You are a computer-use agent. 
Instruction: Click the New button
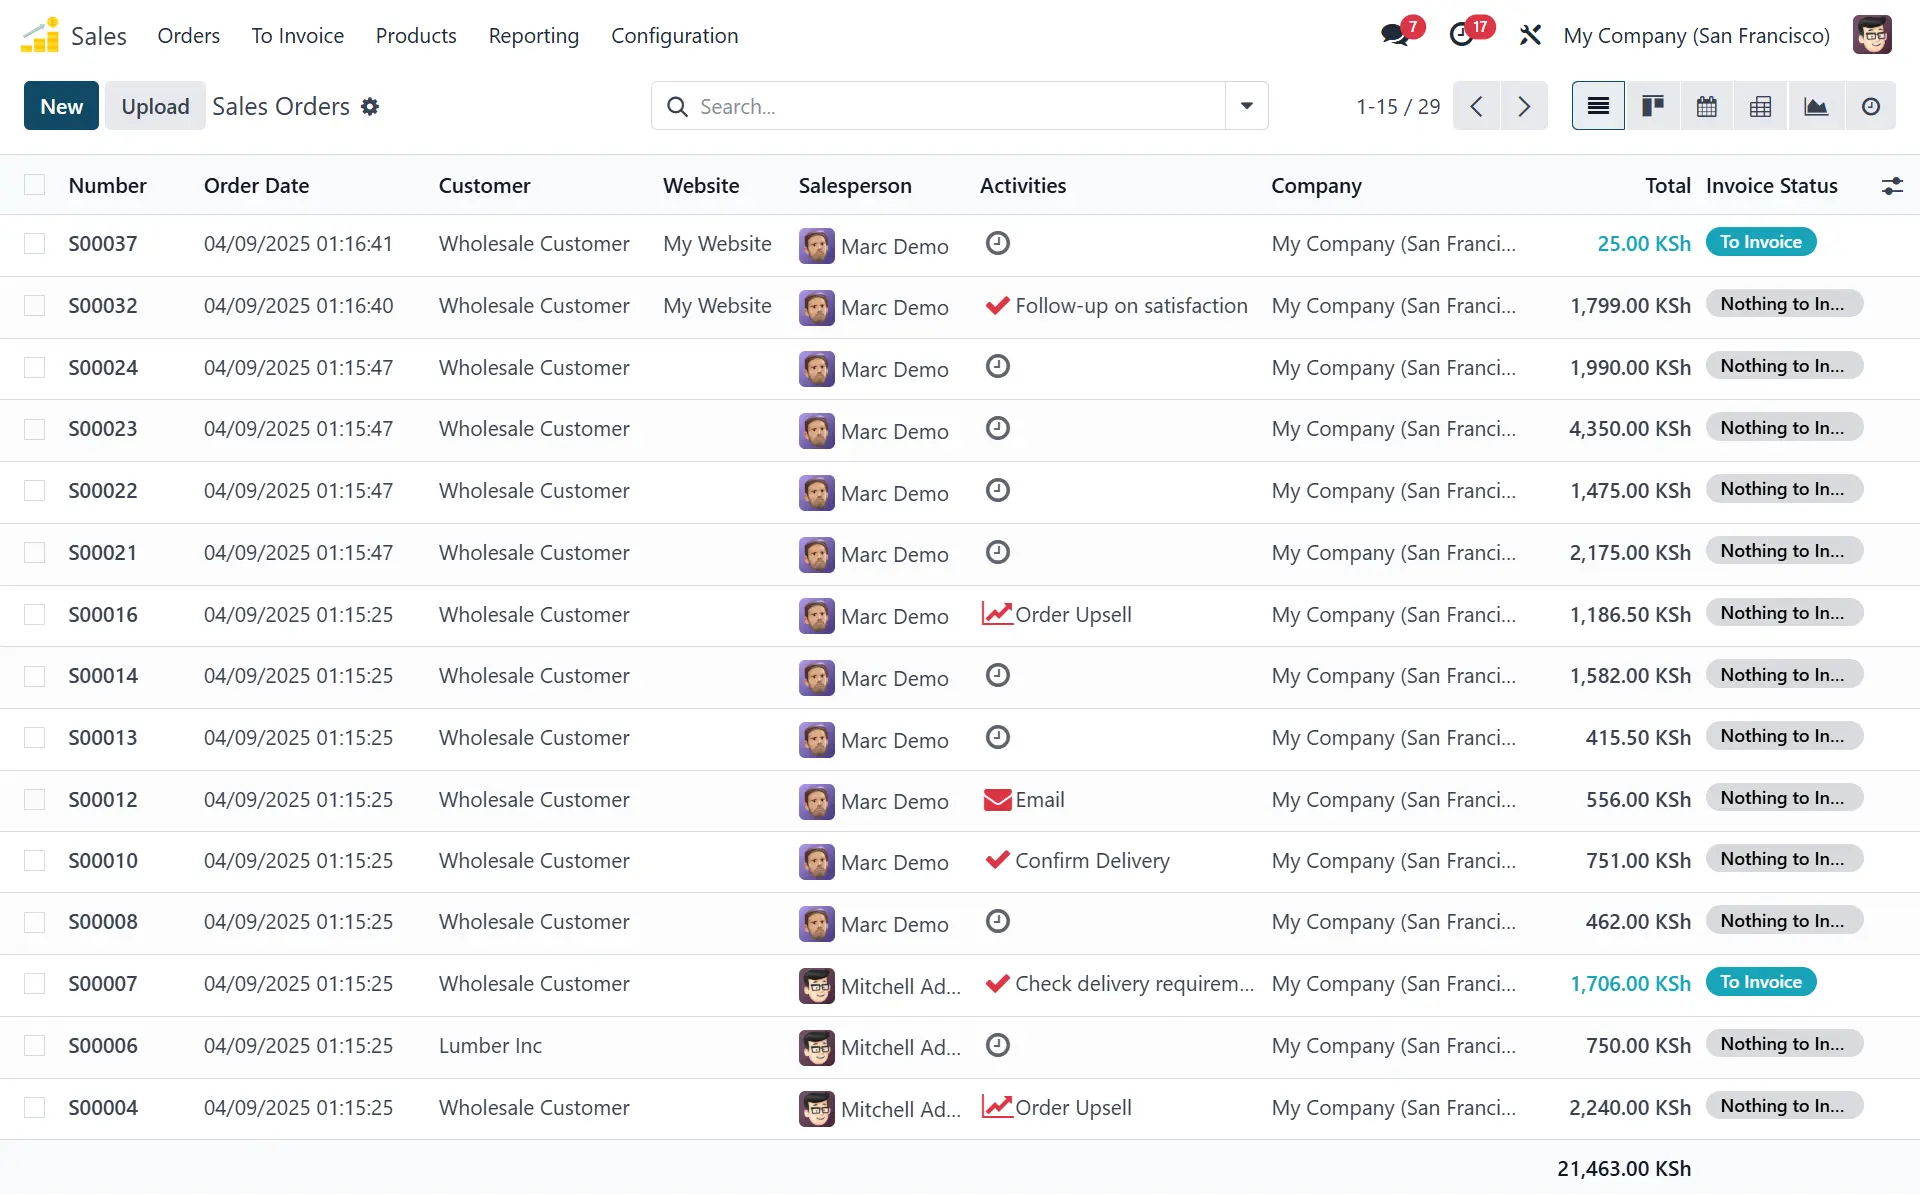(61, 106)
